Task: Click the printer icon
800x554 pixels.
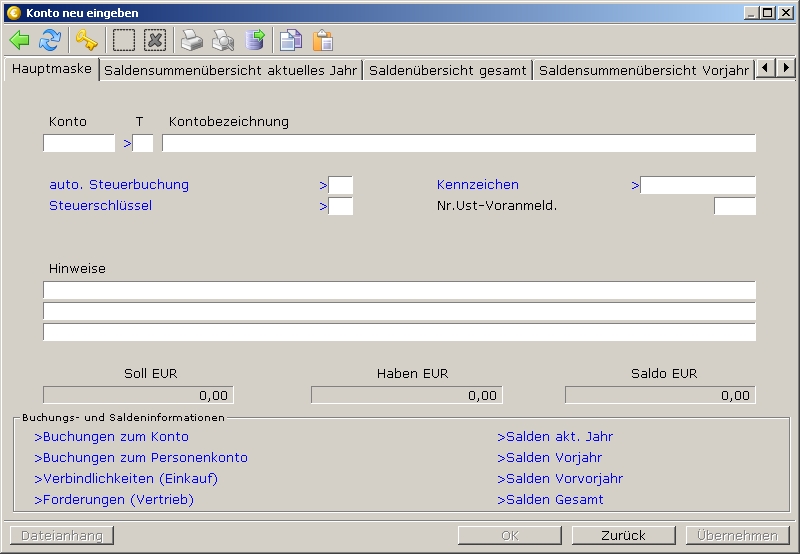Action: click(192, 40)
